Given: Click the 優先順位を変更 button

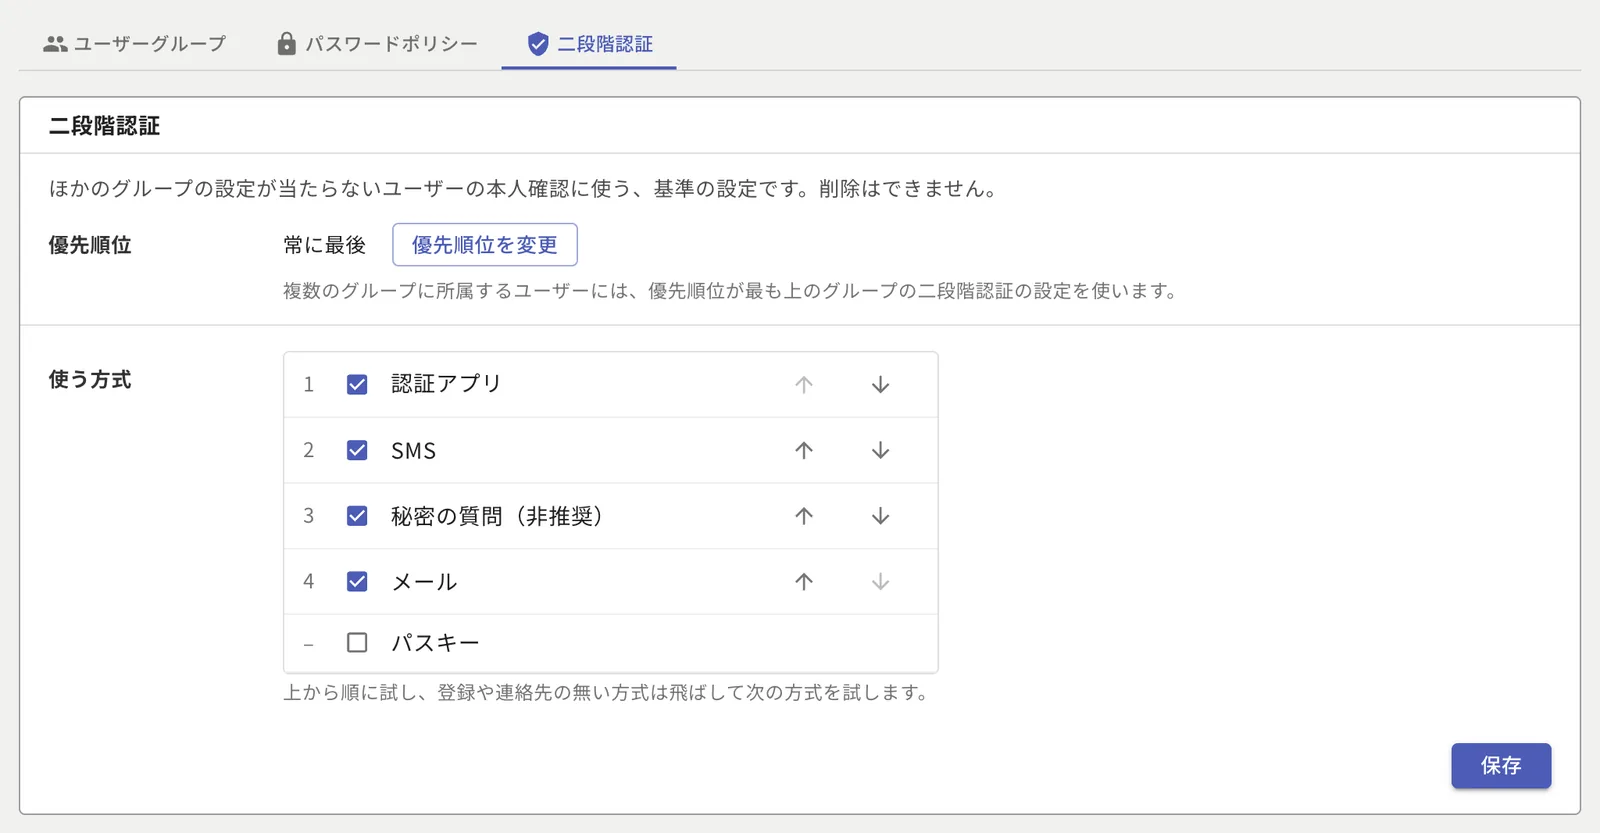Looking at the screenshot, I should (485, 245).
